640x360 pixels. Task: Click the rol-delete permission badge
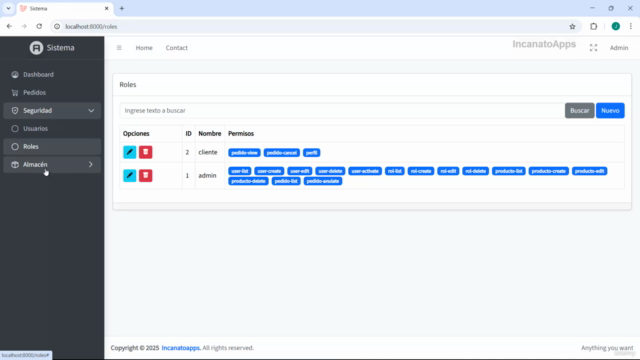(476, 171)
